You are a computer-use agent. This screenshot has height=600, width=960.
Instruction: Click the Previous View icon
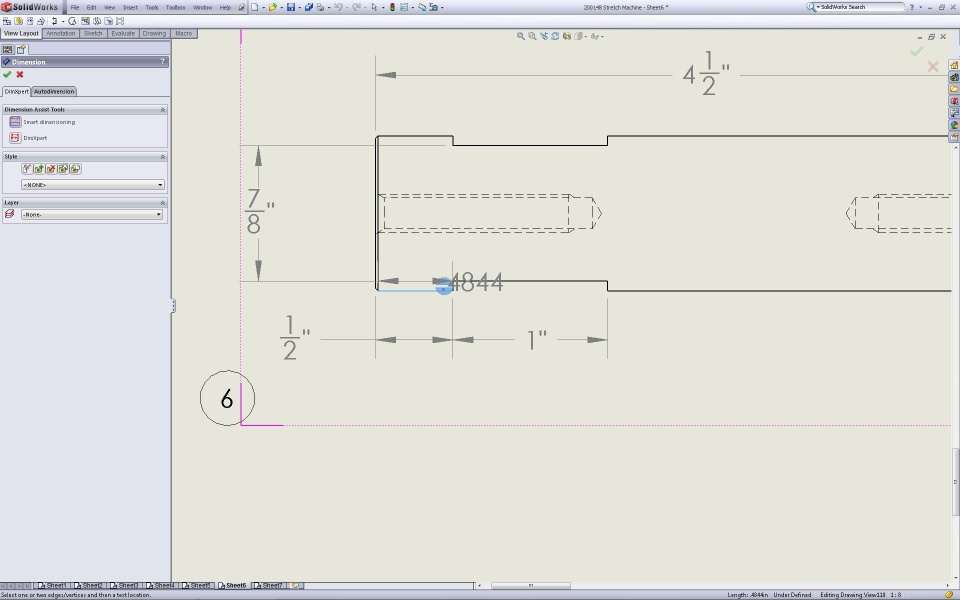pyautogui.click(x=544, y=36)
